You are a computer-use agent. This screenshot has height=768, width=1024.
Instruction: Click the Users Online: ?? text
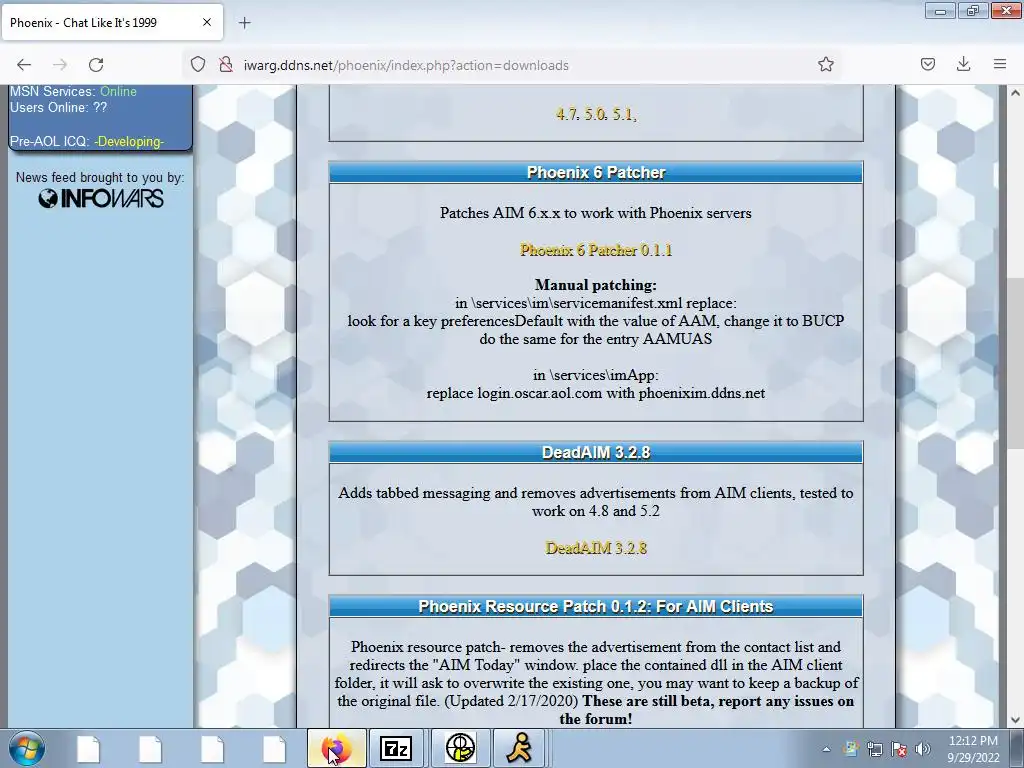coord(58,108)
